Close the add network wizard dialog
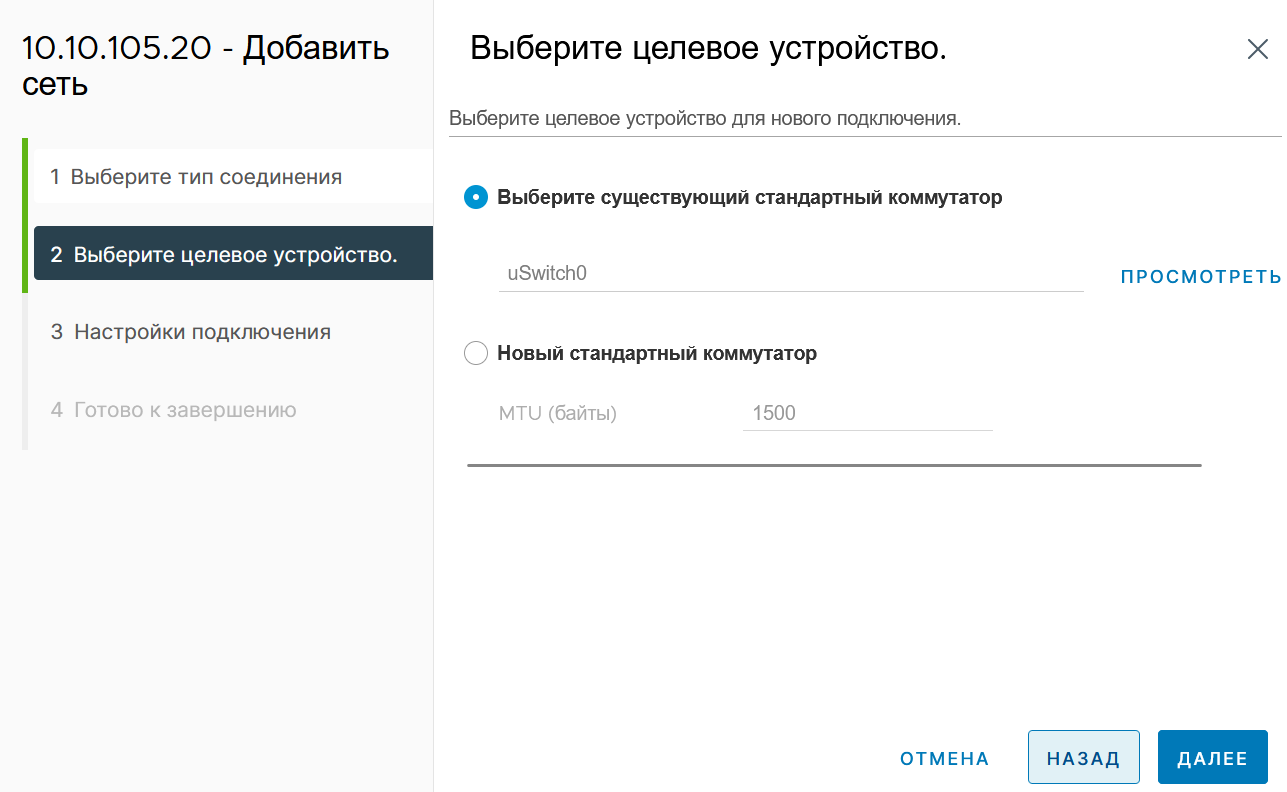 click(1257, 49)
